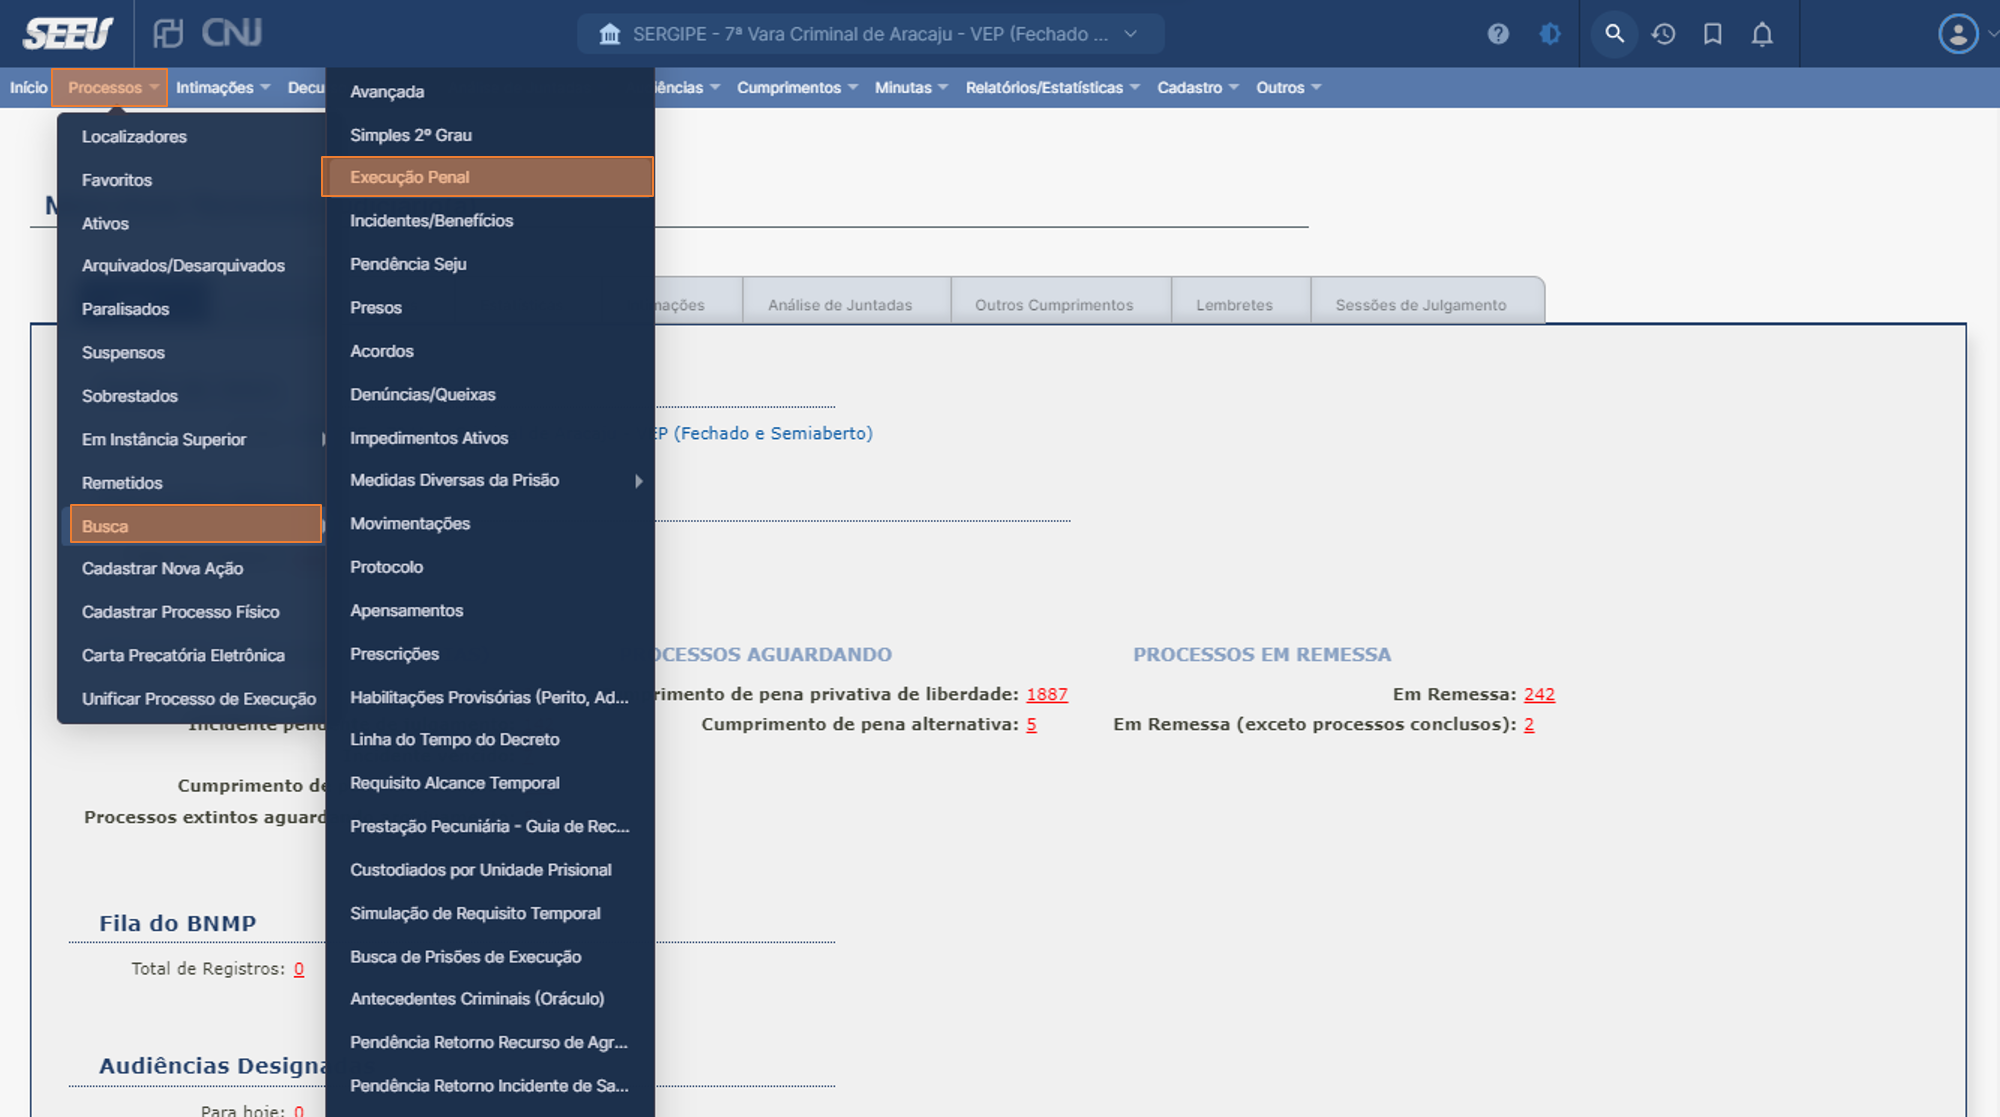The image size is (2000, 1117).
Task: Open the bookmarks icon
Action: tap(1713, 34)
